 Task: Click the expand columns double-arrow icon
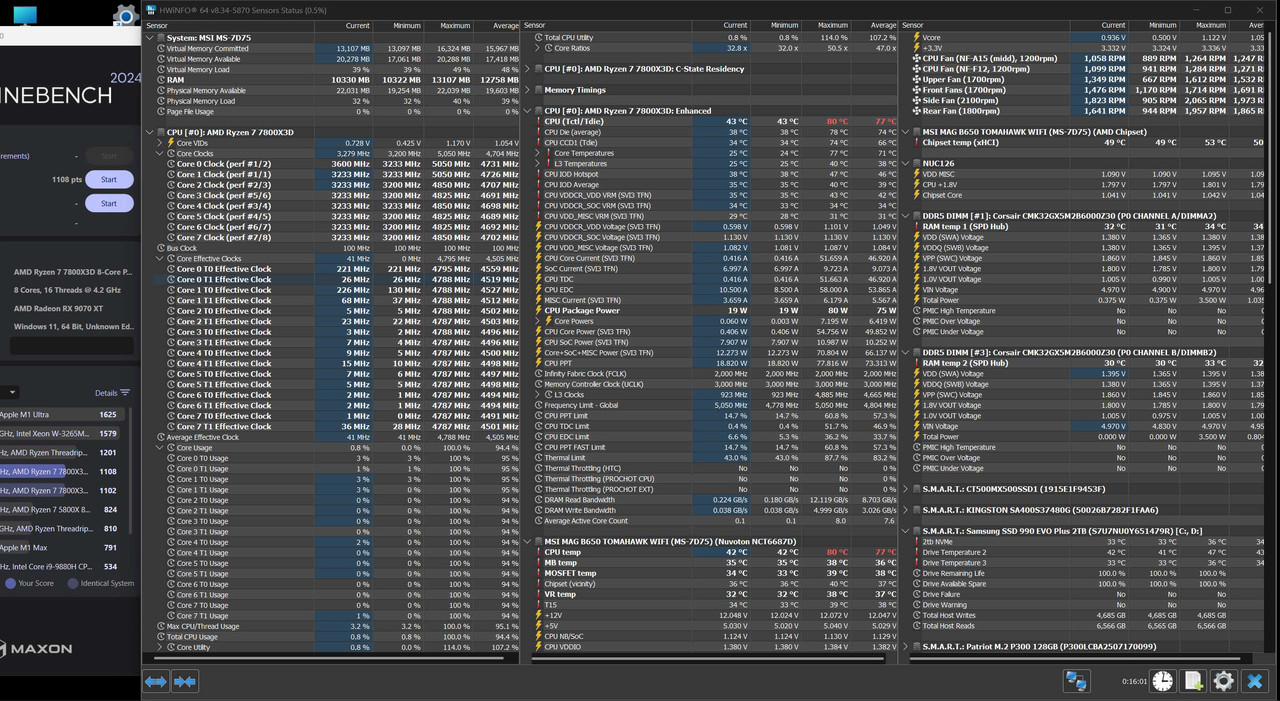pyautogui.click(x=156, y=681)
